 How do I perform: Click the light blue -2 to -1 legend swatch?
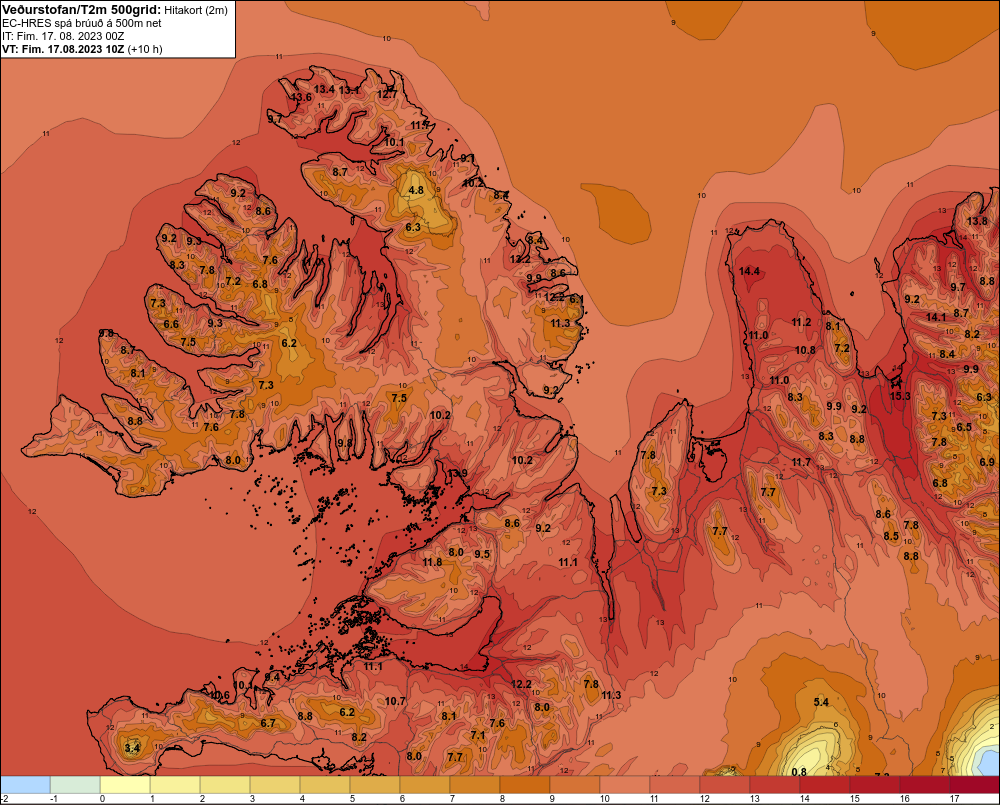(x=26, y=784)
